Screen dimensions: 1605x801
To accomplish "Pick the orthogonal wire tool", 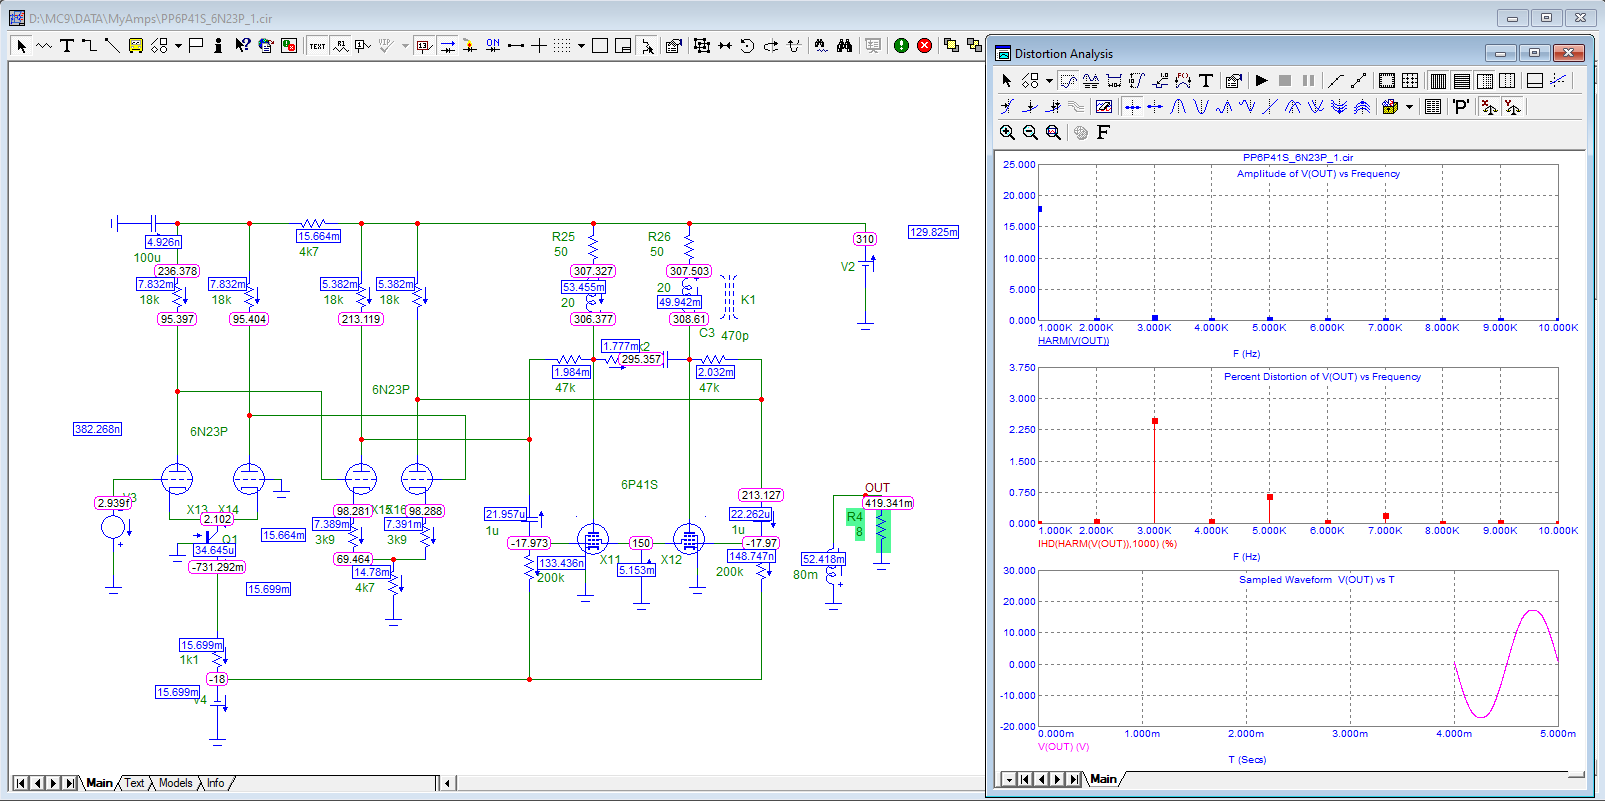I will tap(89, 46).
